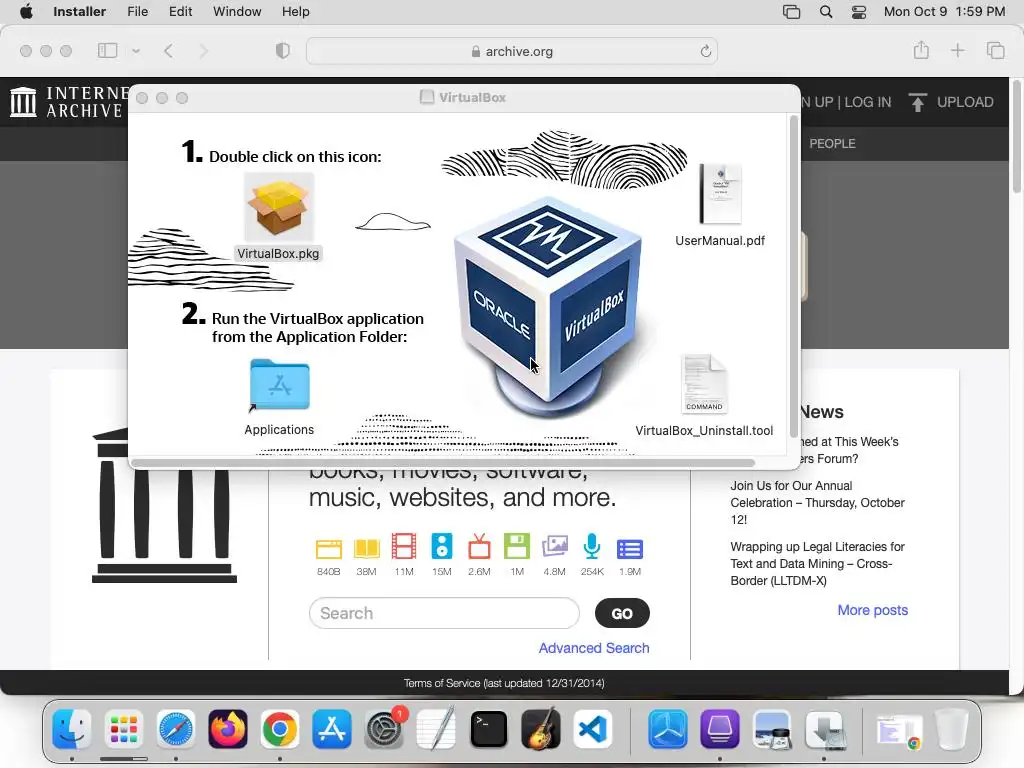Open System Settings from the Dock

(384, 729)
